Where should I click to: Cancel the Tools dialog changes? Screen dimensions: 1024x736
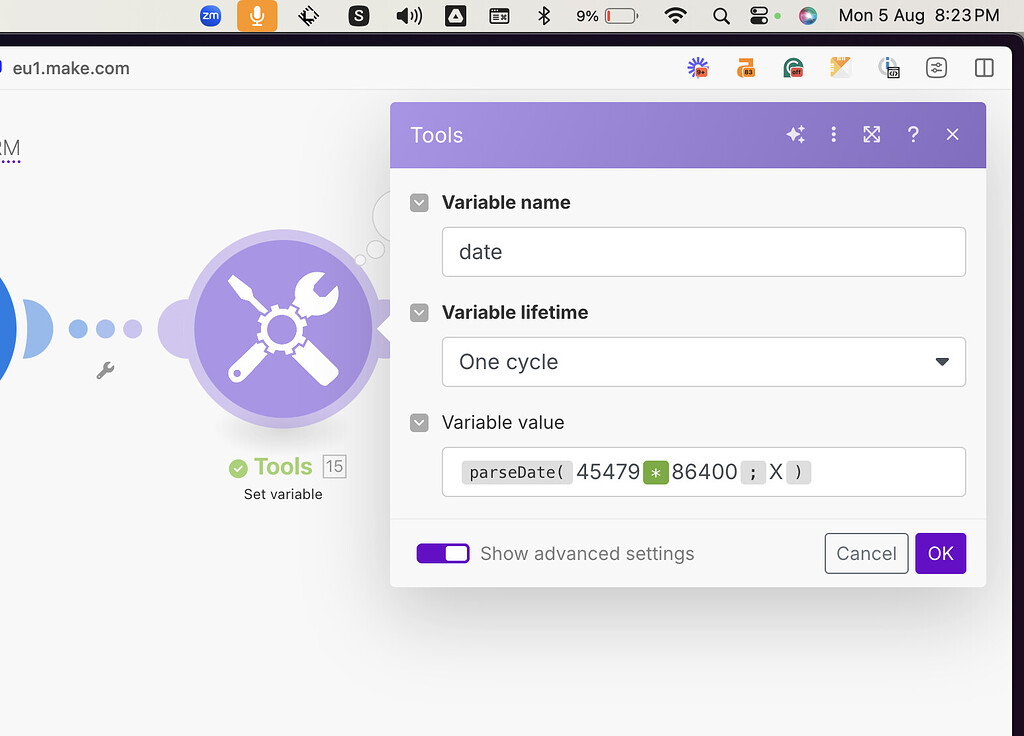coord(866,553)
